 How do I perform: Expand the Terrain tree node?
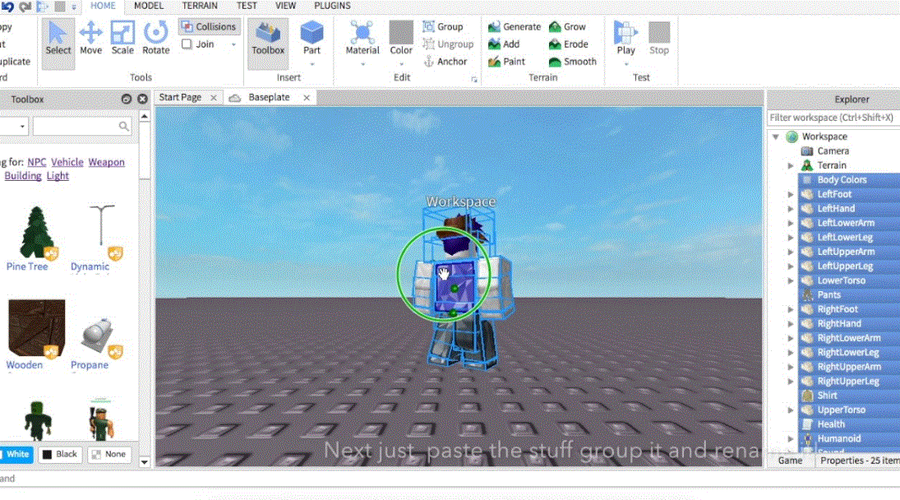790,165
